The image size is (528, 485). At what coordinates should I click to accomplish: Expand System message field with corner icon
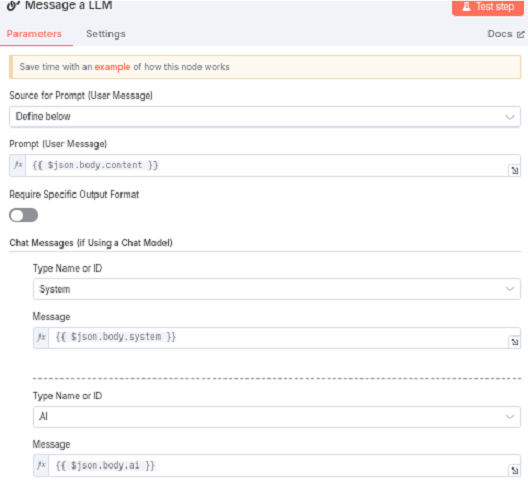pyautogui.click(x=515, y=342)
